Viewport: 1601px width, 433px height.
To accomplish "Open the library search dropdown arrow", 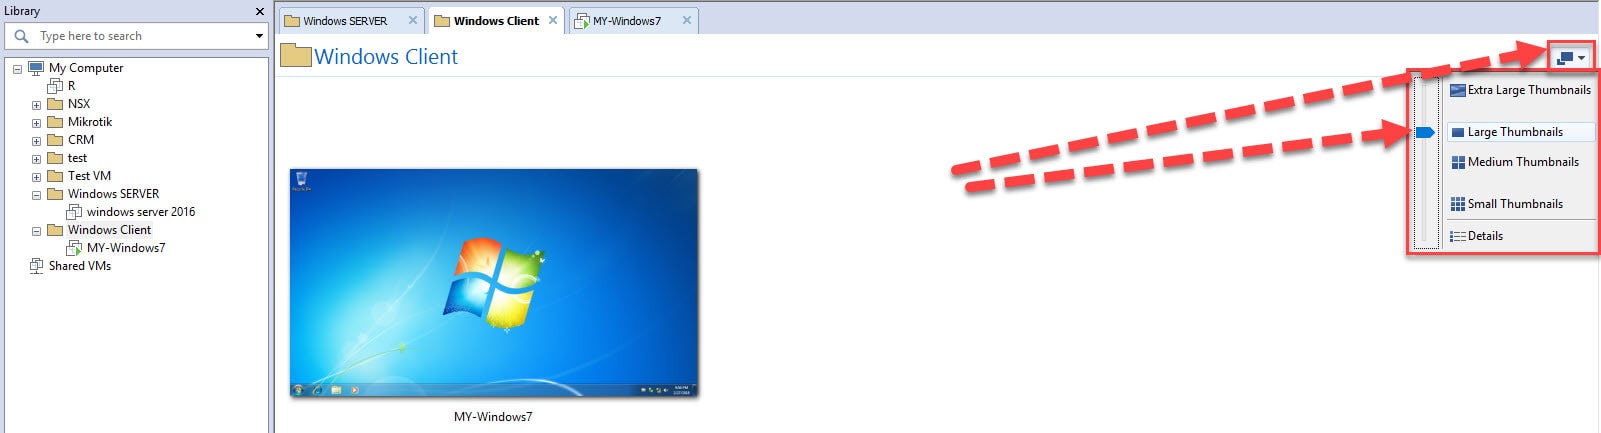I will 259,36.
